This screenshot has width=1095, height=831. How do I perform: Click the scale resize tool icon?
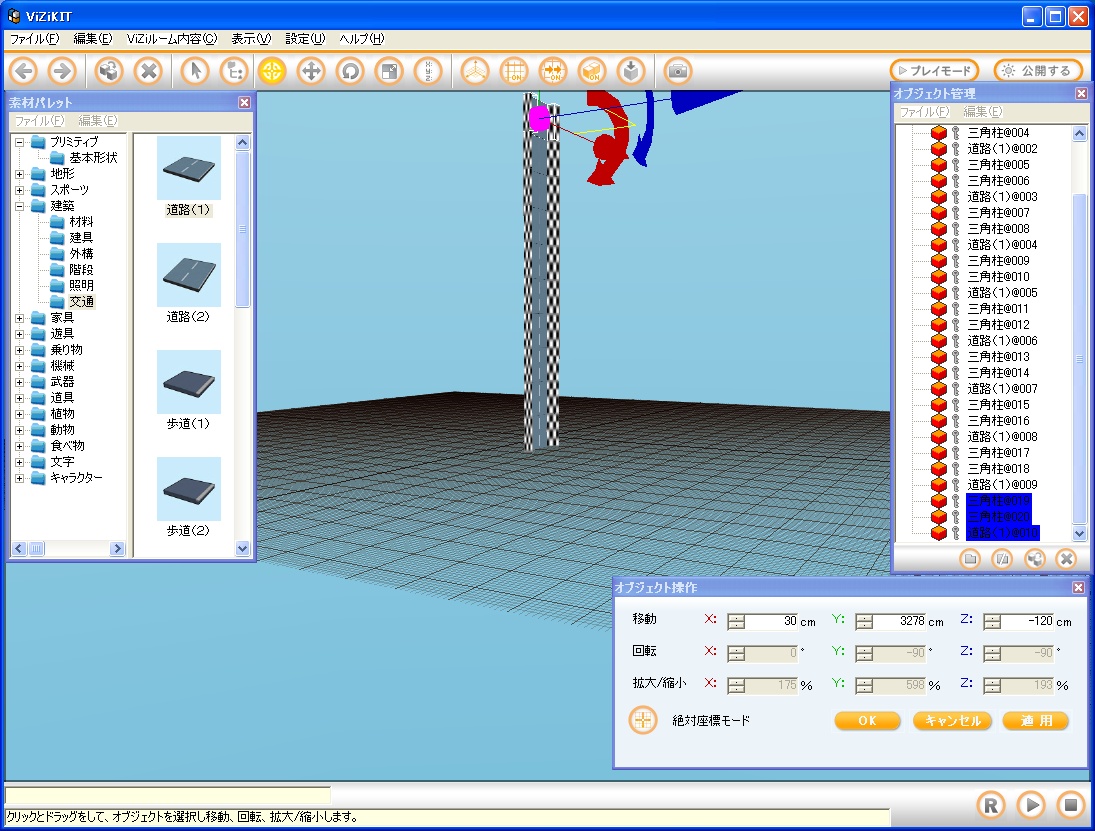[x=388, y=71]
